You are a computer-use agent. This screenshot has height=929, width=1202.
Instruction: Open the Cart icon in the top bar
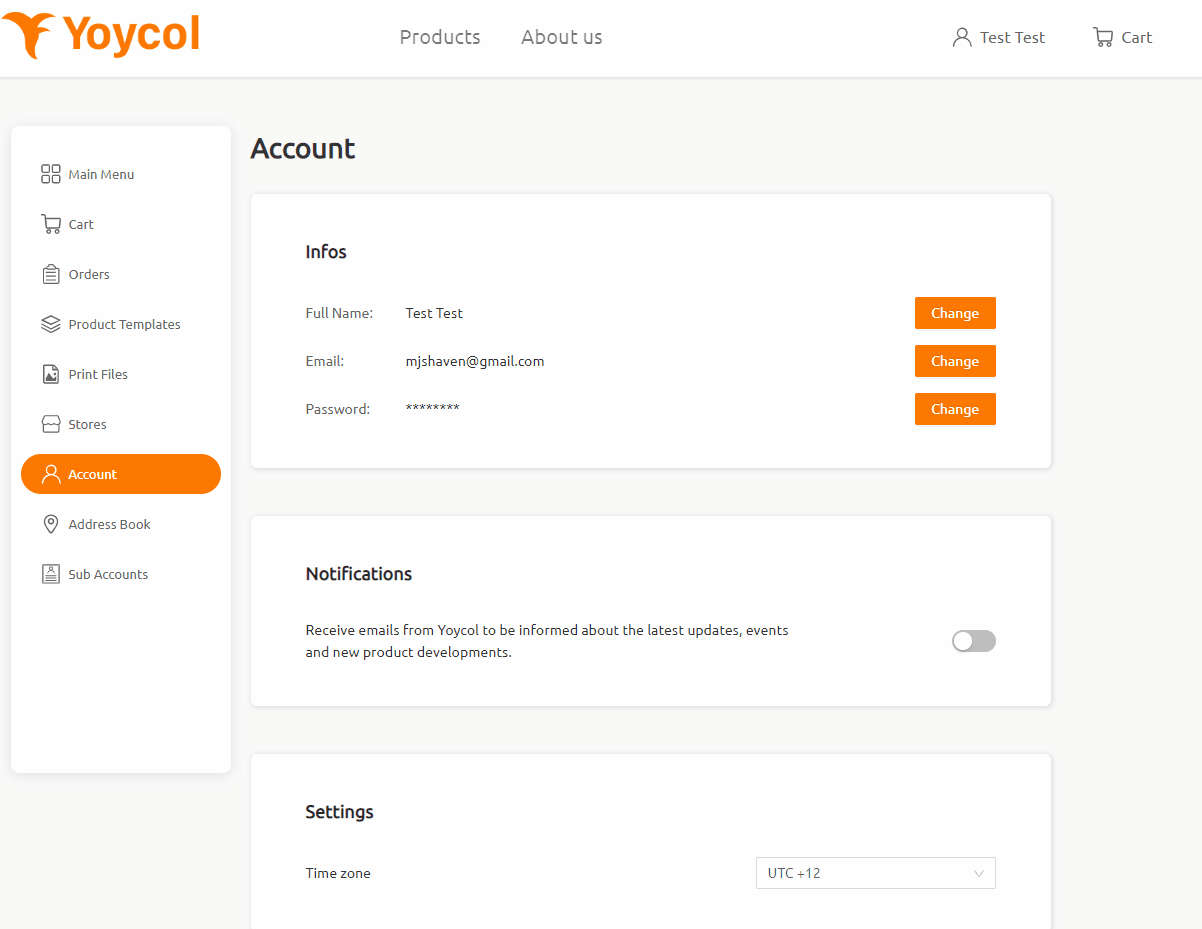(x=1104, y=36)
